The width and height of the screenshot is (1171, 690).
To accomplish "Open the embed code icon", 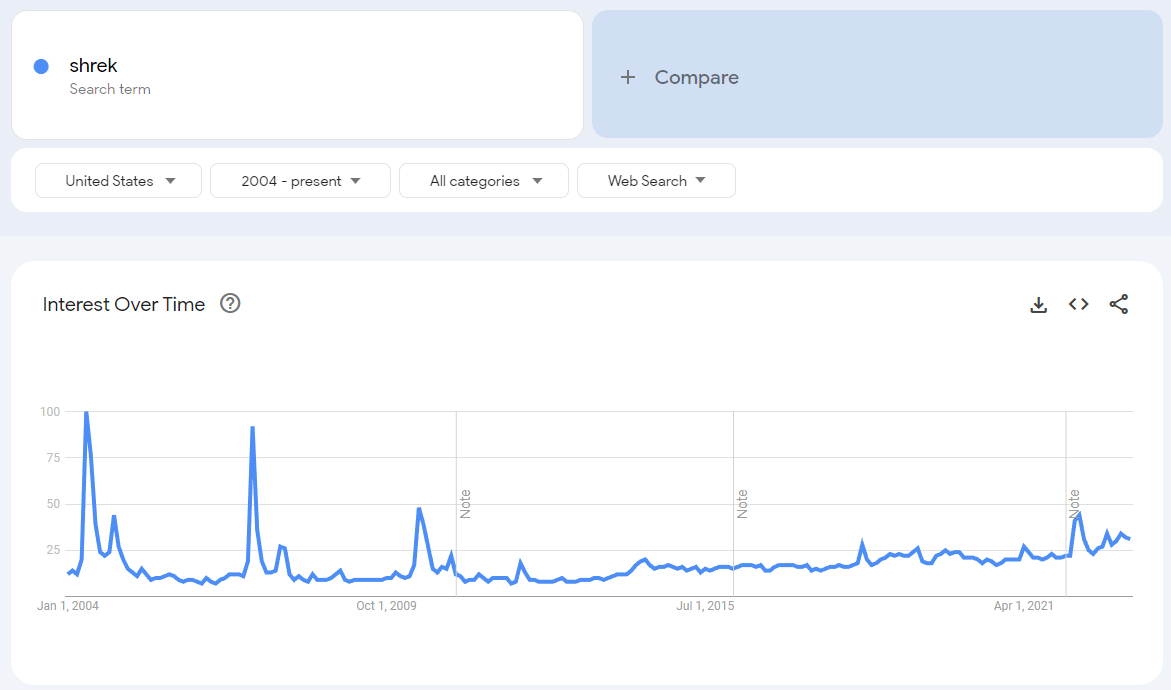I will click(x=1078, y=304).
